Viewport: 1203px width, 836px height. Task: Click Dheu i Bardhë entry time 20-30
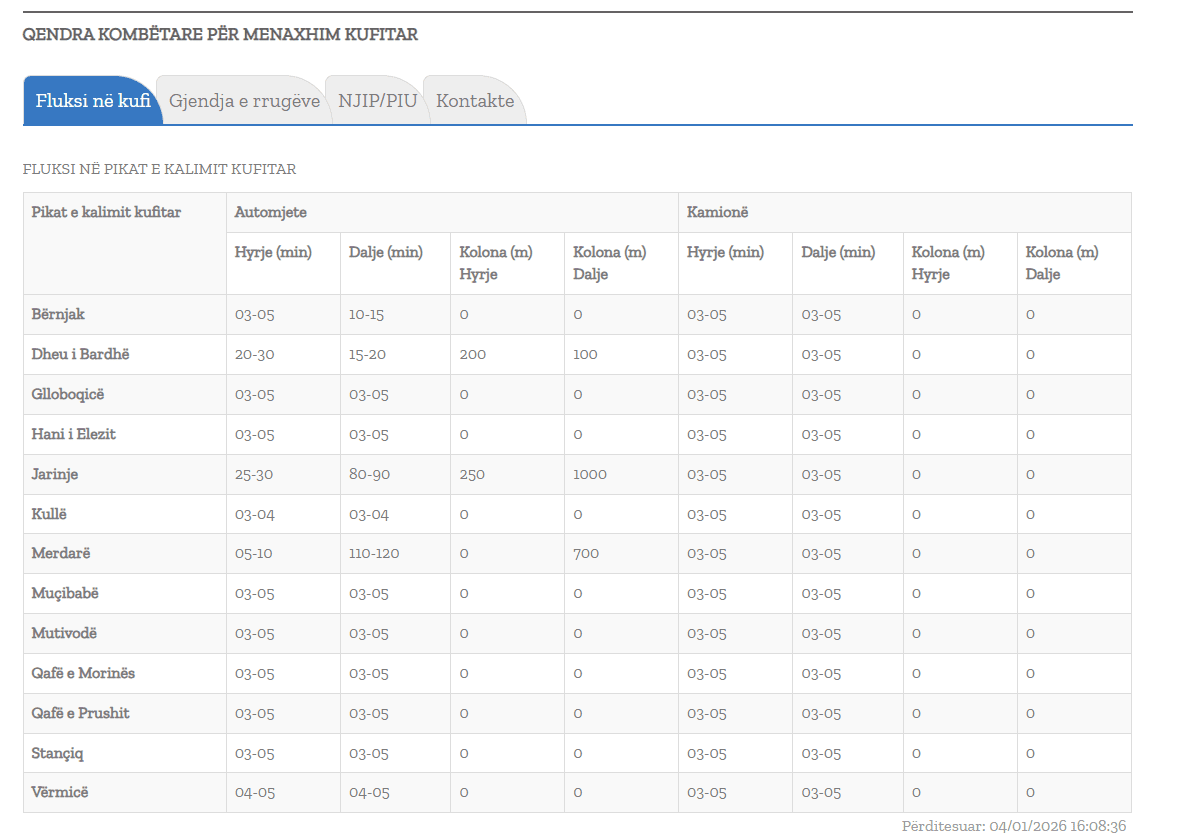point(254,354)
